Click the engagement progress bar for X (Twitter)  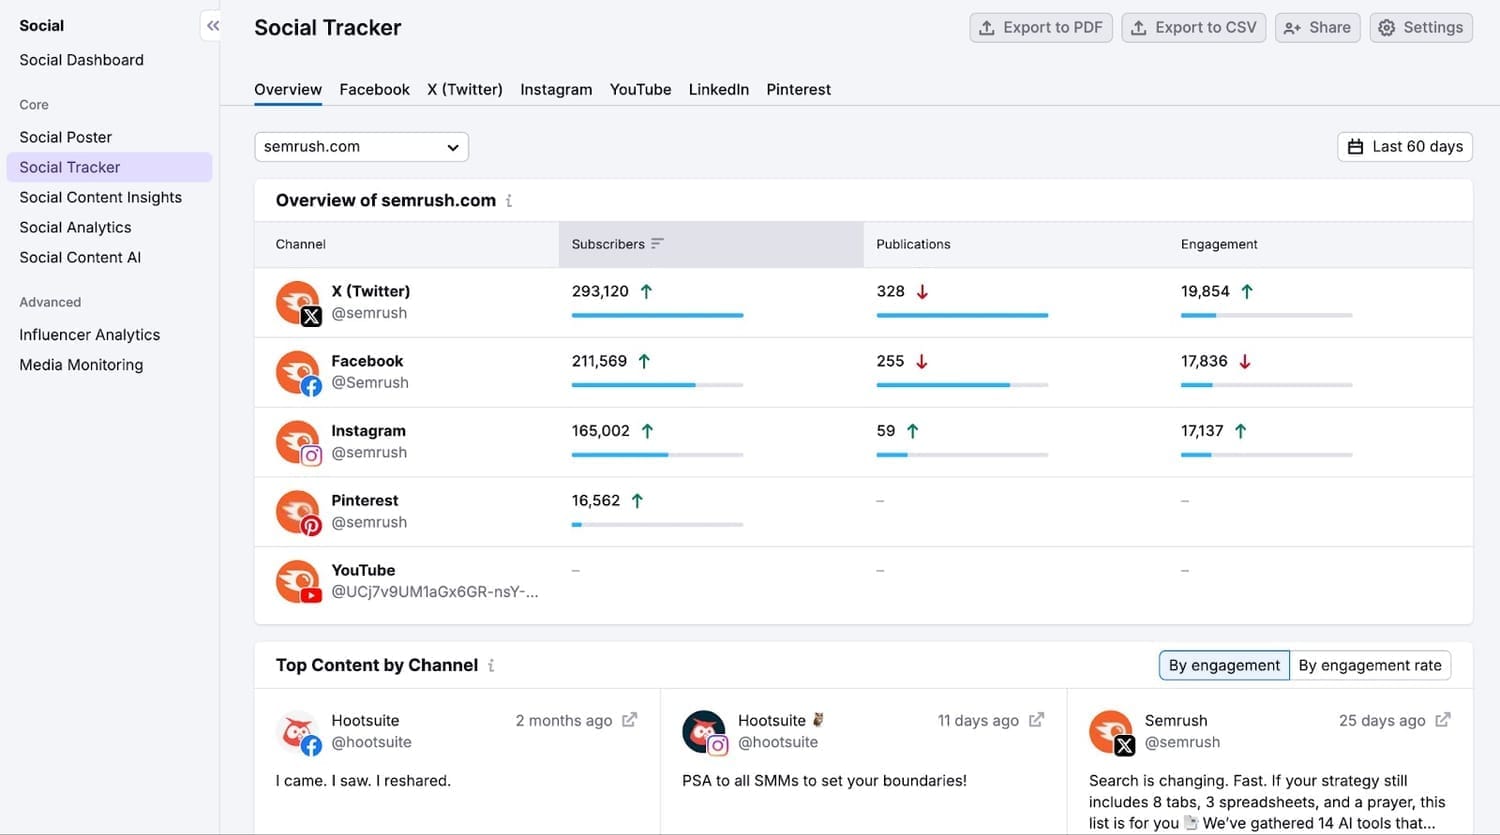point(1266,314)
